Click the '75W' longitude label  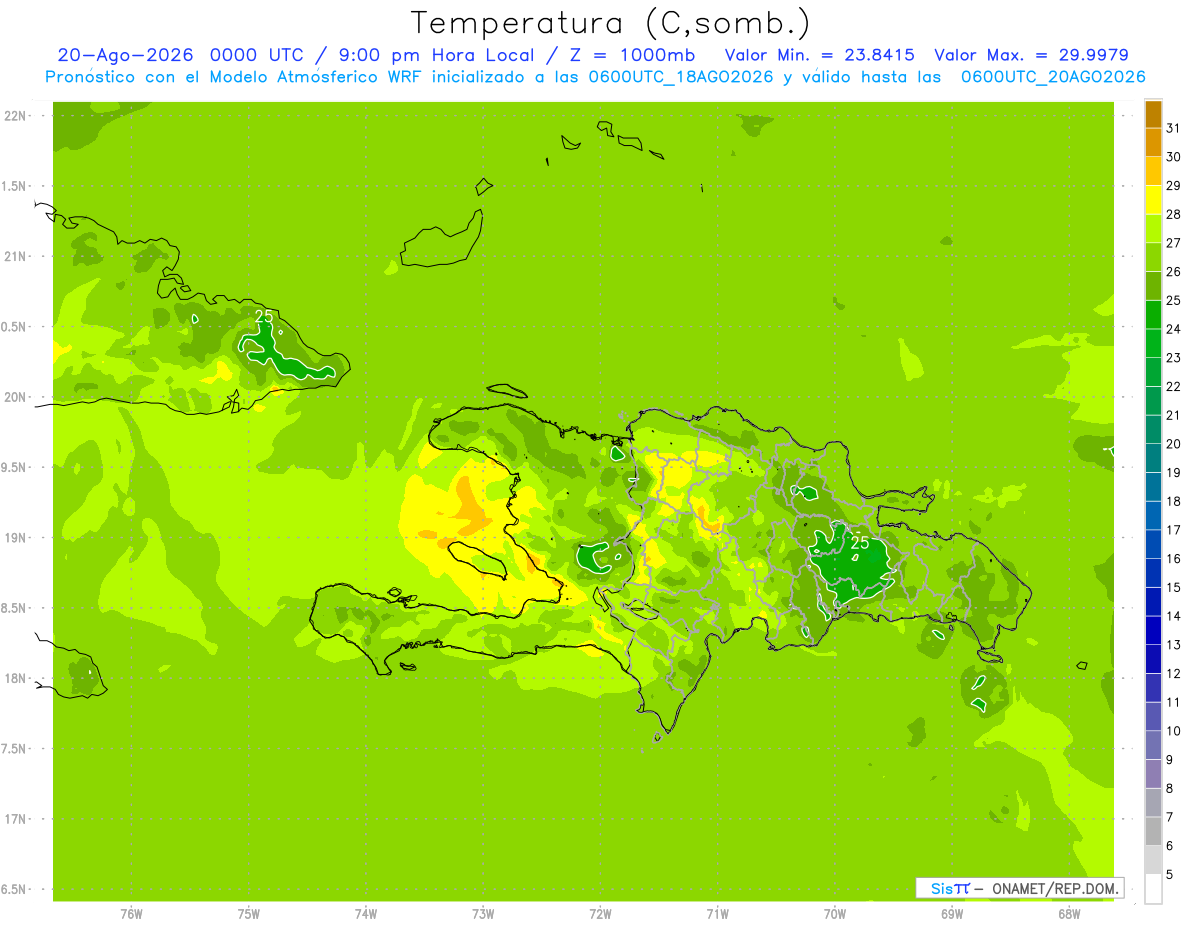249,914
